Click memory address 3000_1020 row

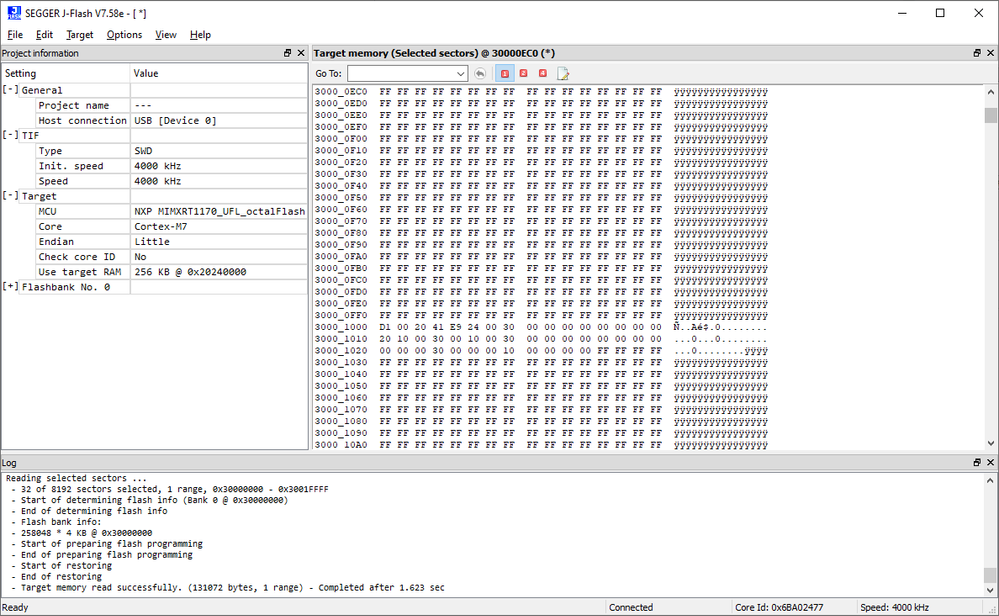[541, 350]
